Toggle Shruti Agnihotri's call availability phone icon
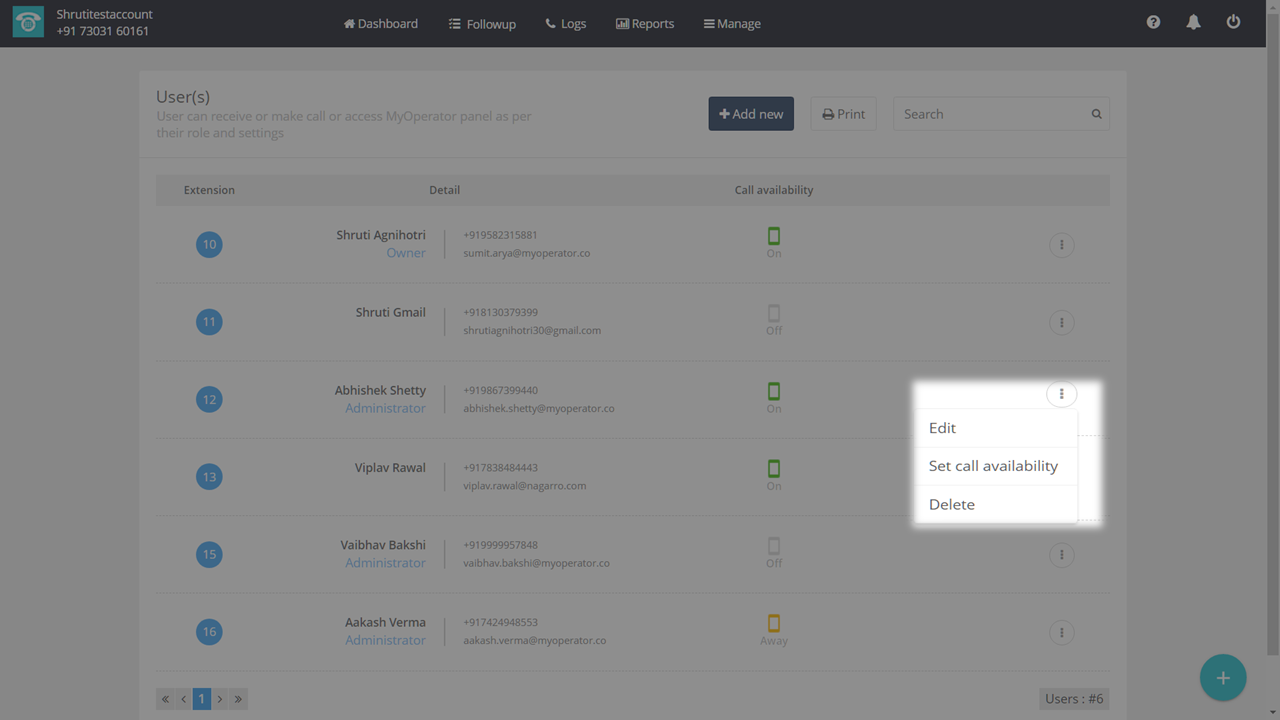1280x720 pixels. [x=773, y=237]
